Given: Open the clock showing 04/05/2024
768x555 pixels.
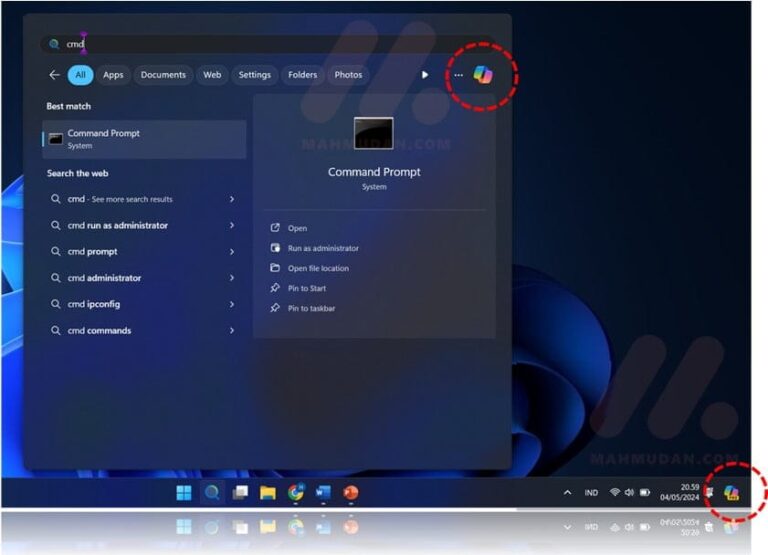Looking at the screenshot, I should (x=679, y=492).
